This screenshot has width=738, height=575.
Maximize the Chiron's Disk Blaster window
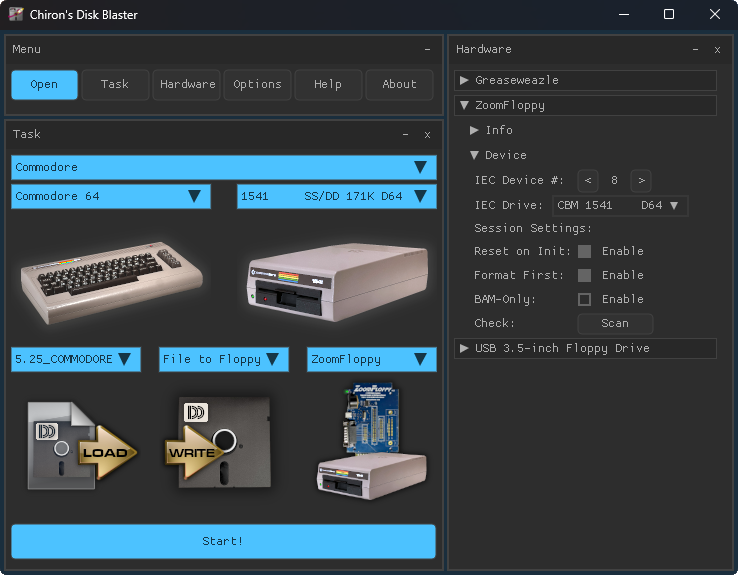[x=669, y=15]
